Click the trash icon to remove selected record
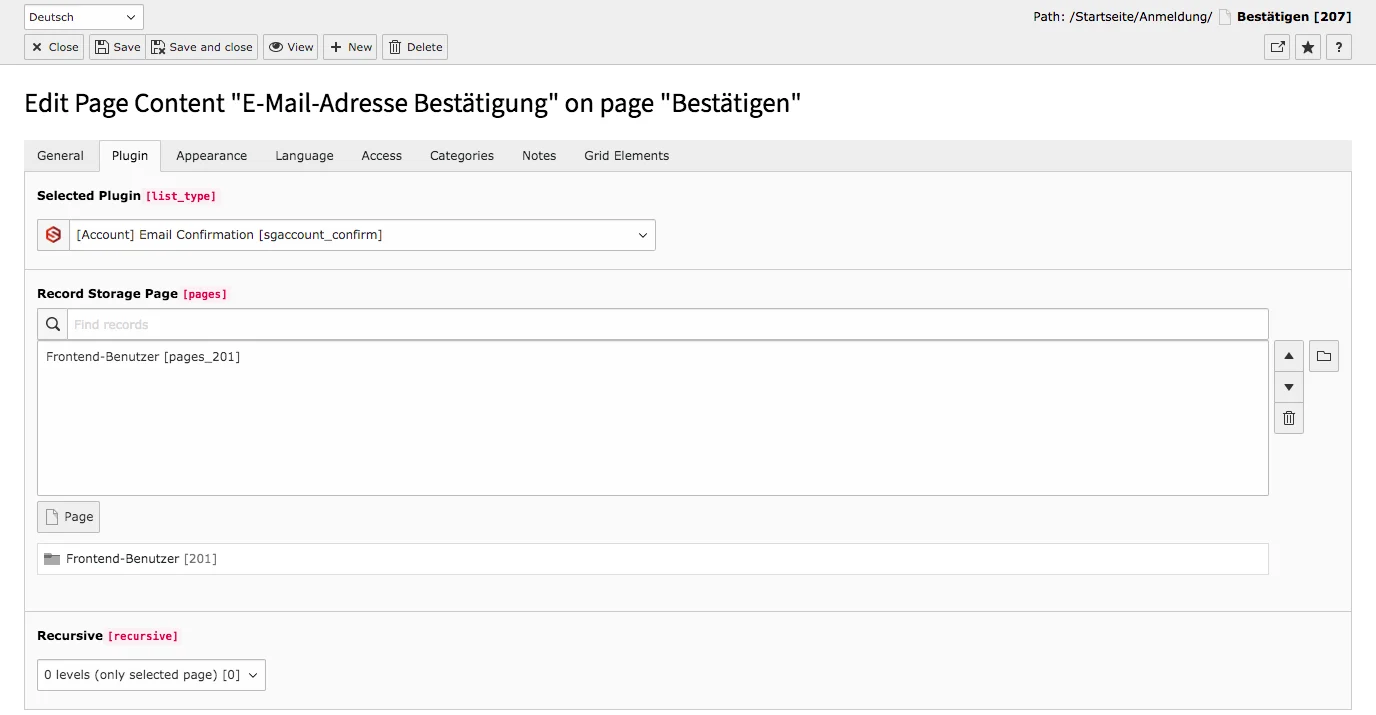This screenshot has height=715, width=1376. point(1288,418)
